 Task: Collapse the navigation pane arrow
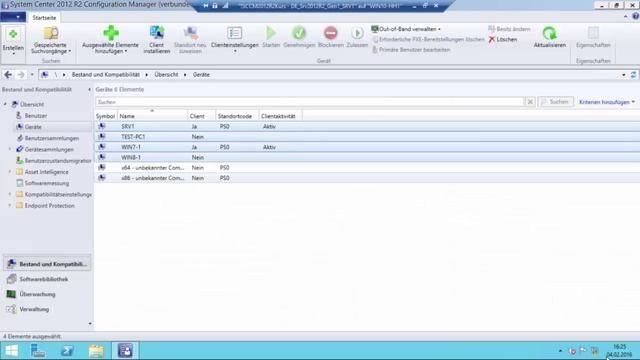point(89,89)
